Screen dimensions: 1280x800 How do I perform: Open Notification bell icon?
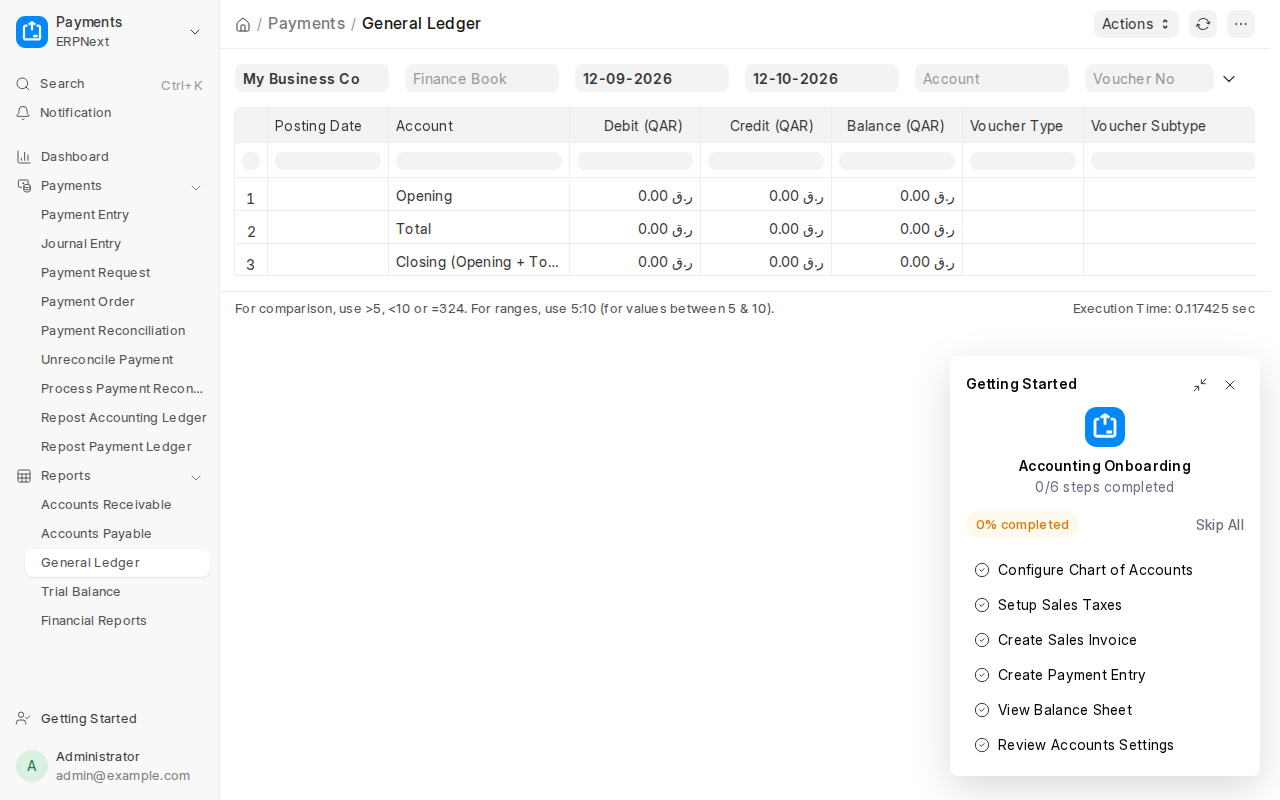tap(23, 113)
